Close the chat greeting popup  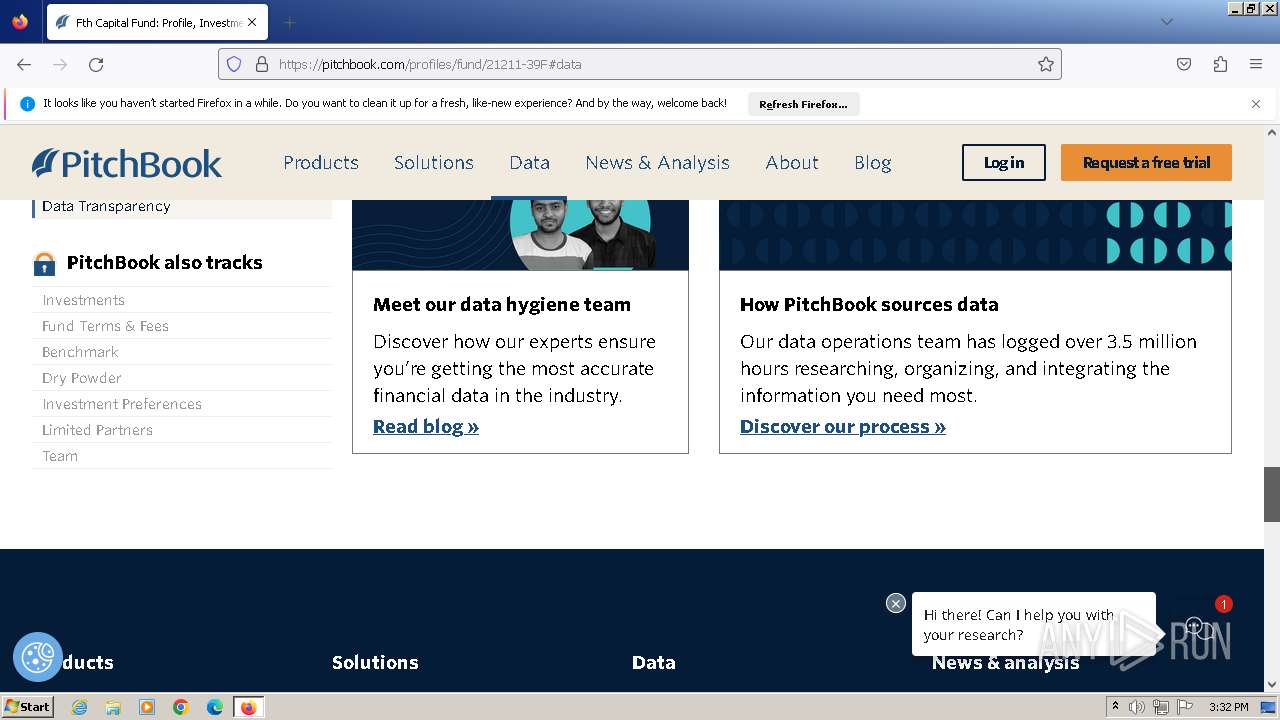pos(896,603)
